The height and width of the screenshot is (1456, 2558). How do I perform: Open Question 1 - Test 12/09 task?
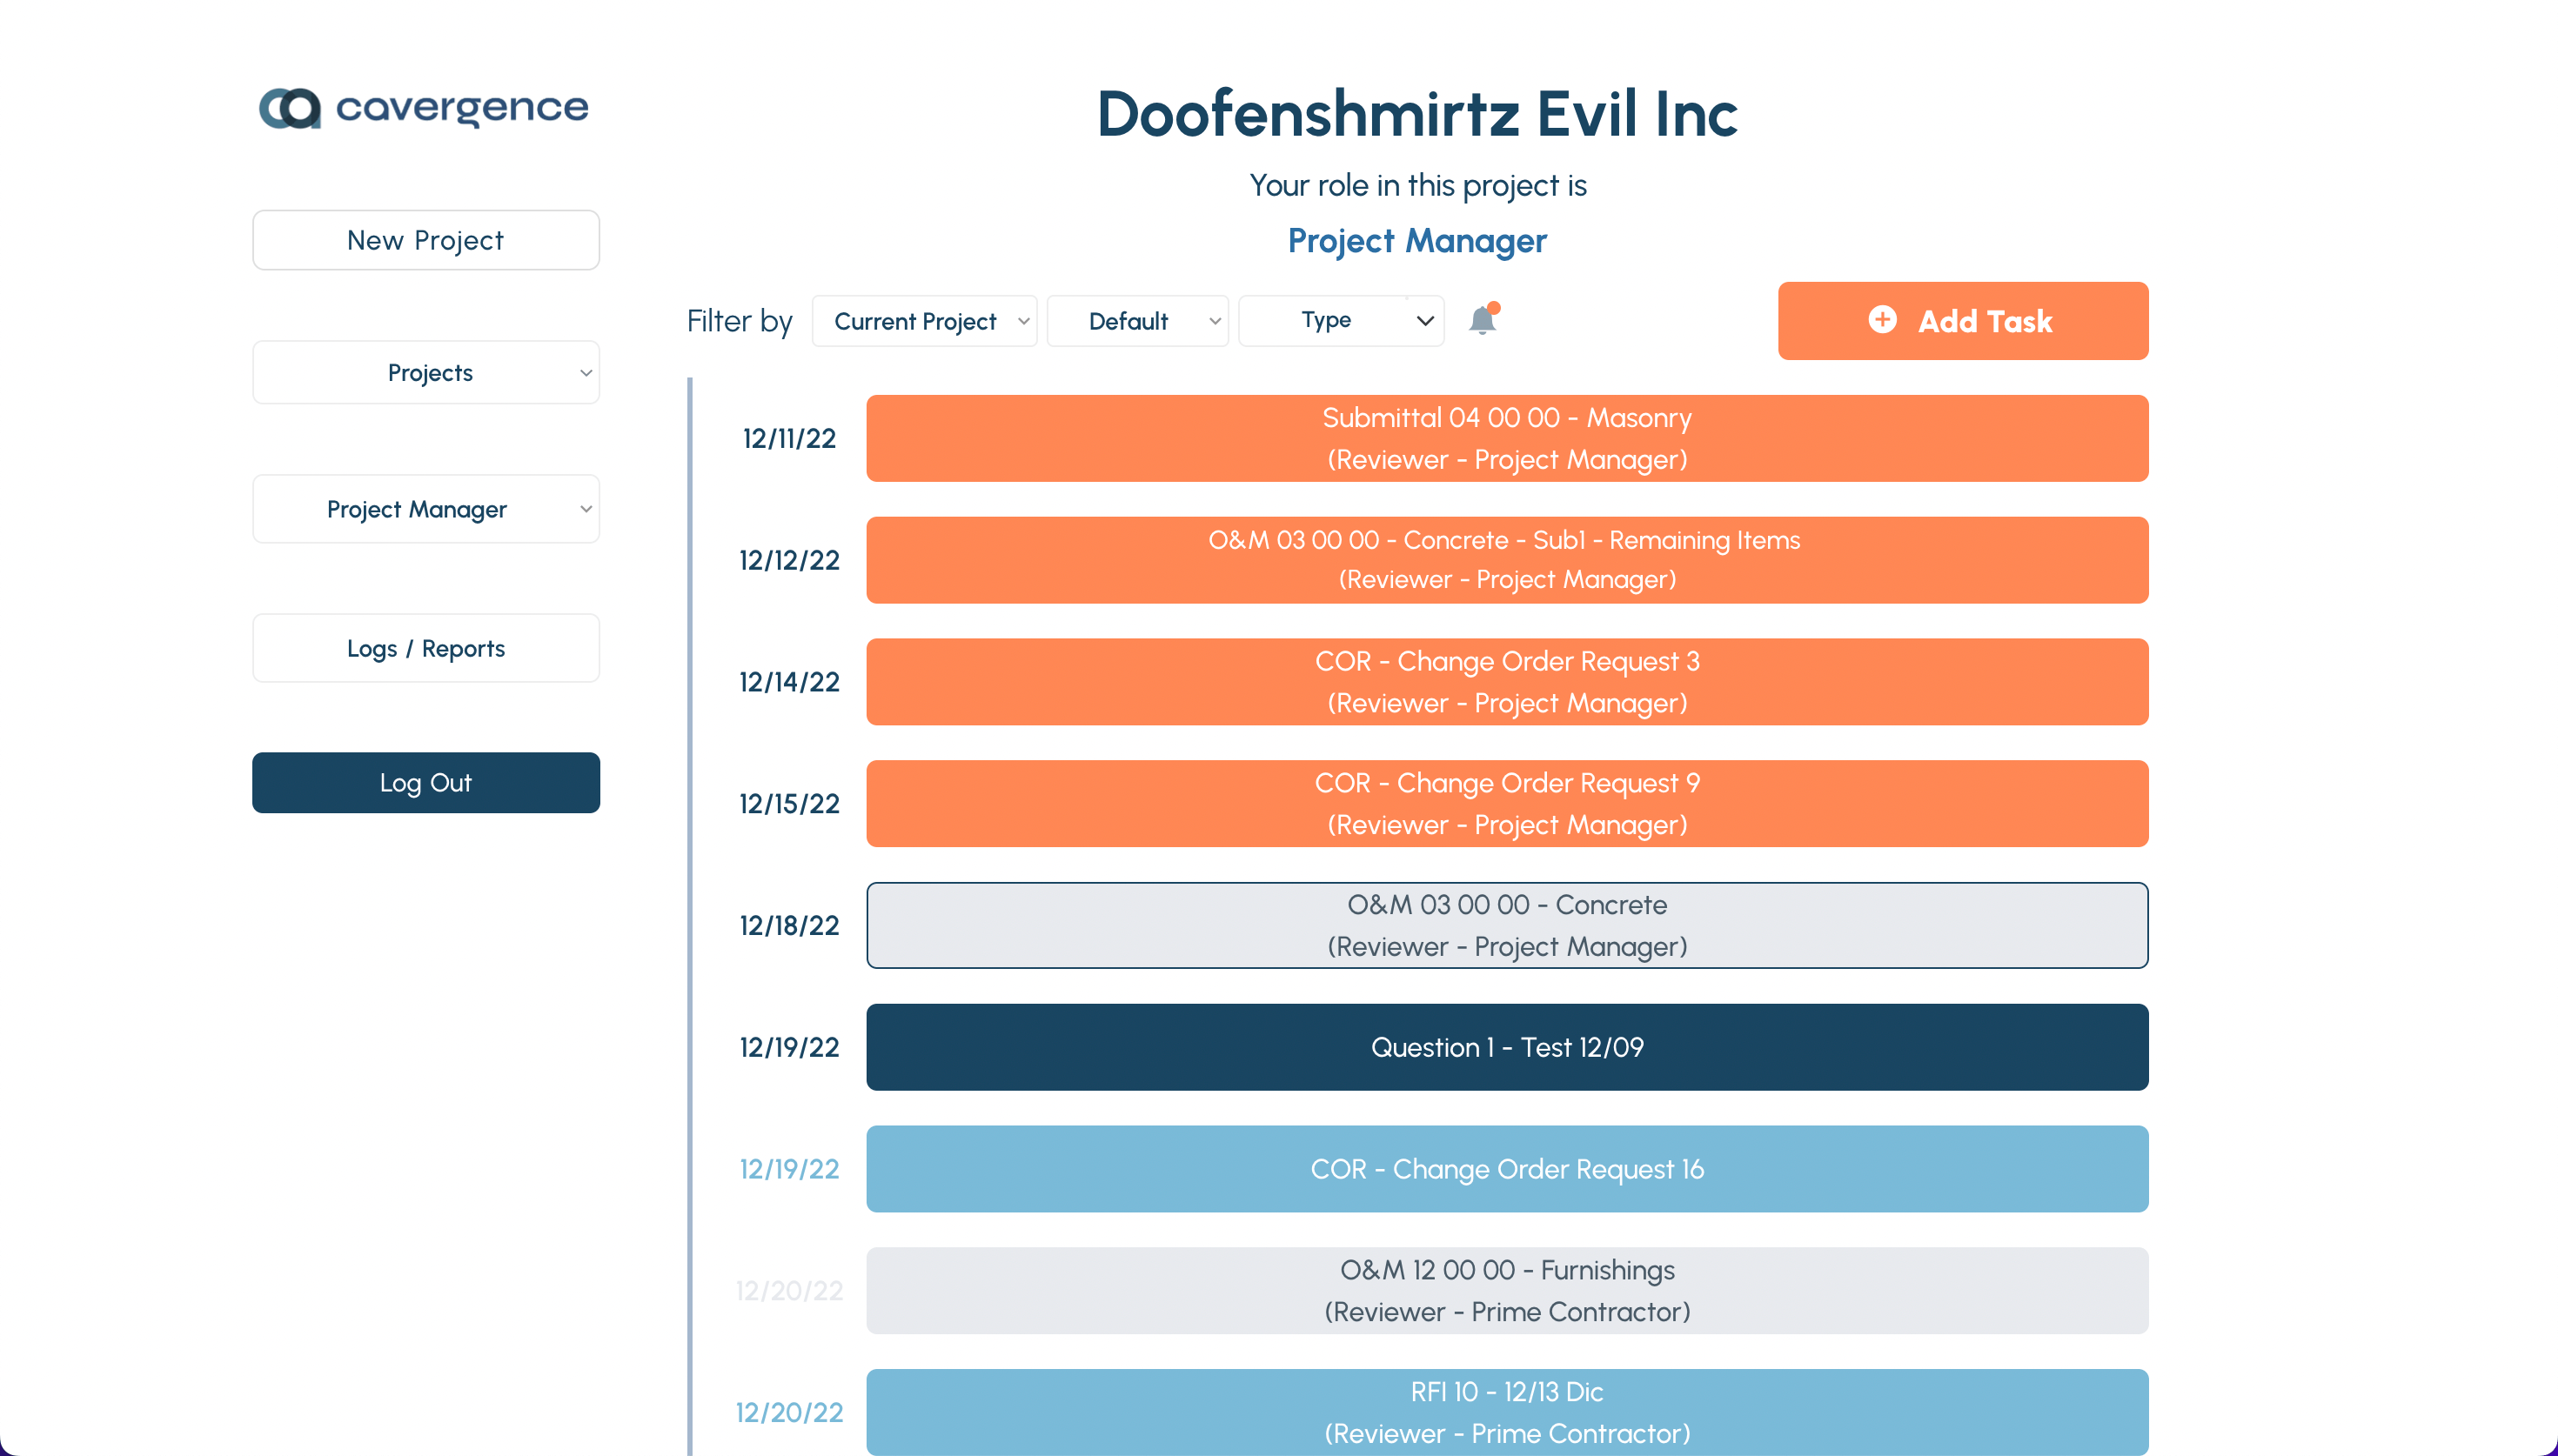click(x=1507, y=1047)
